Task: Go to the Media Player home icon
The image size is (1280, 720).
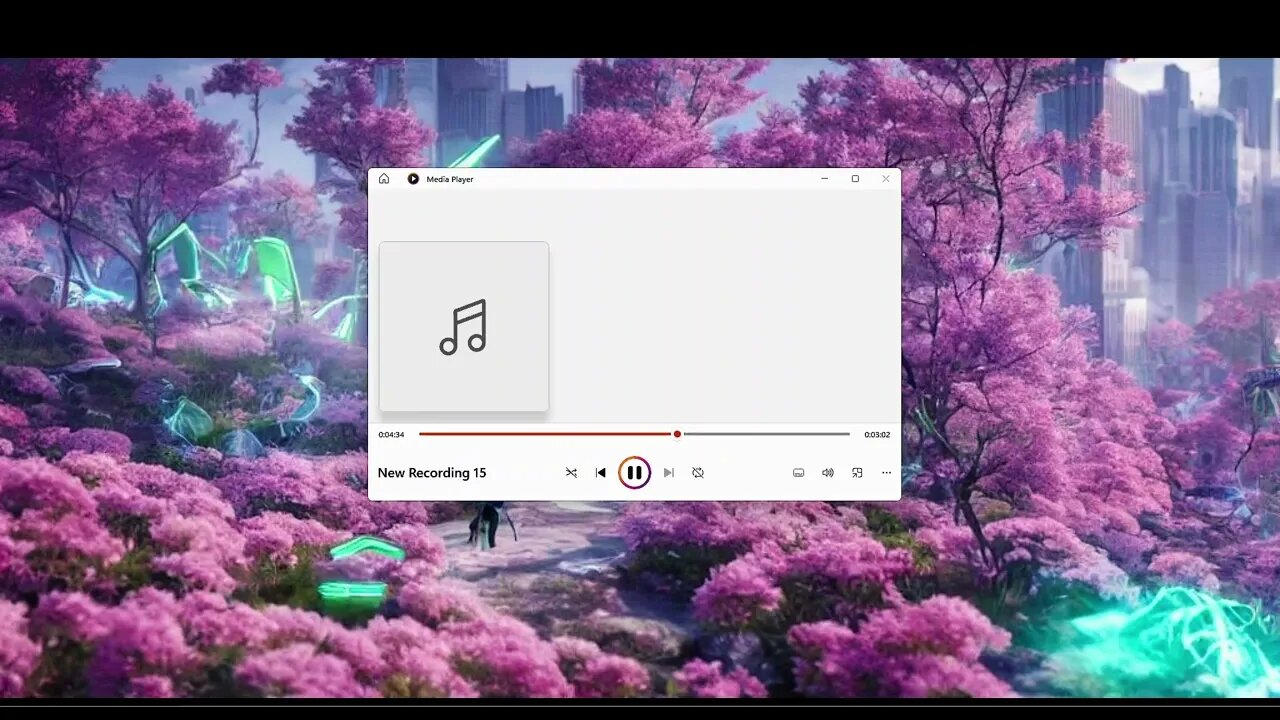Action: pos(384,179)
